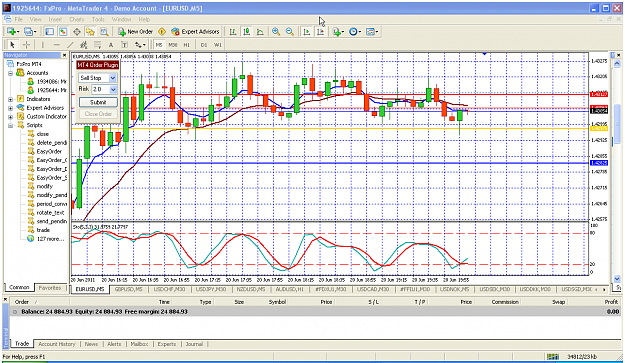Open the Templates toolbar icon
The height and width of the screenshot is (363, 625).
coord(371,31)
